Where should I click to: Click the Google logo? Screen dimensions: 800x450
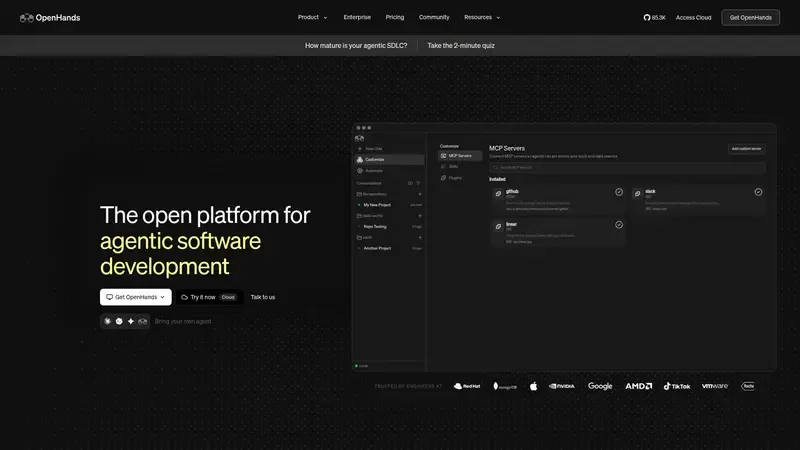click(x=600, y=386)
